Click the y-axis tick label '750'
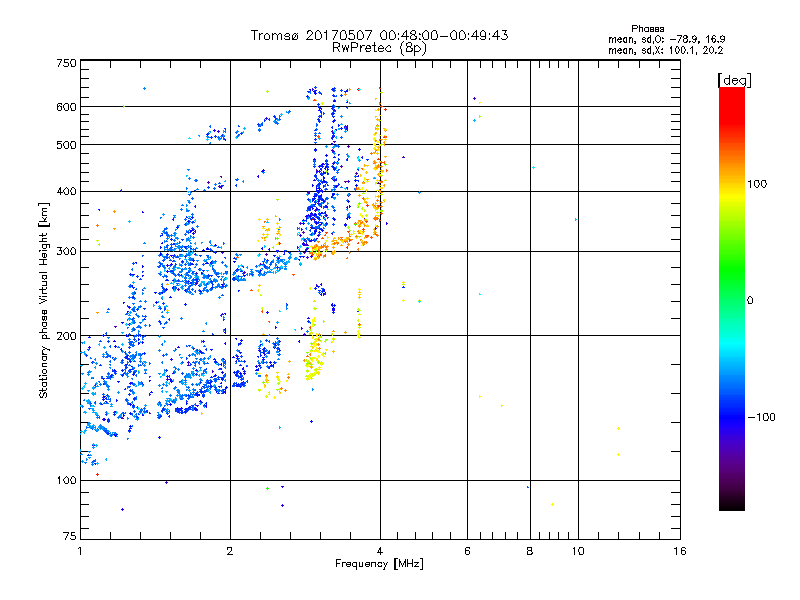The height and width of the screenshot is (600, 800). pos(67,63)
